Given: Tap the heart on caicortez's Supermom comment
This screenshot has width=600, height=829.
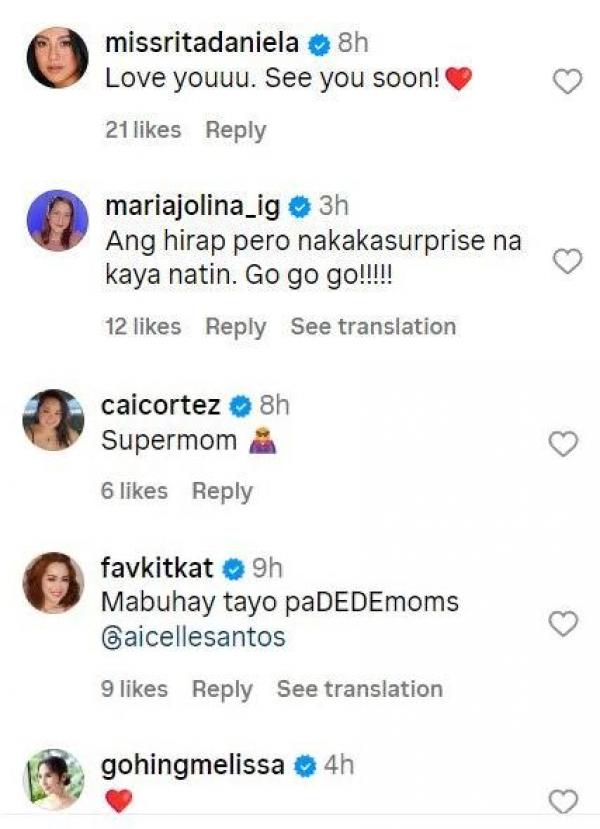Looking at the screenshot, I should 565,443.
